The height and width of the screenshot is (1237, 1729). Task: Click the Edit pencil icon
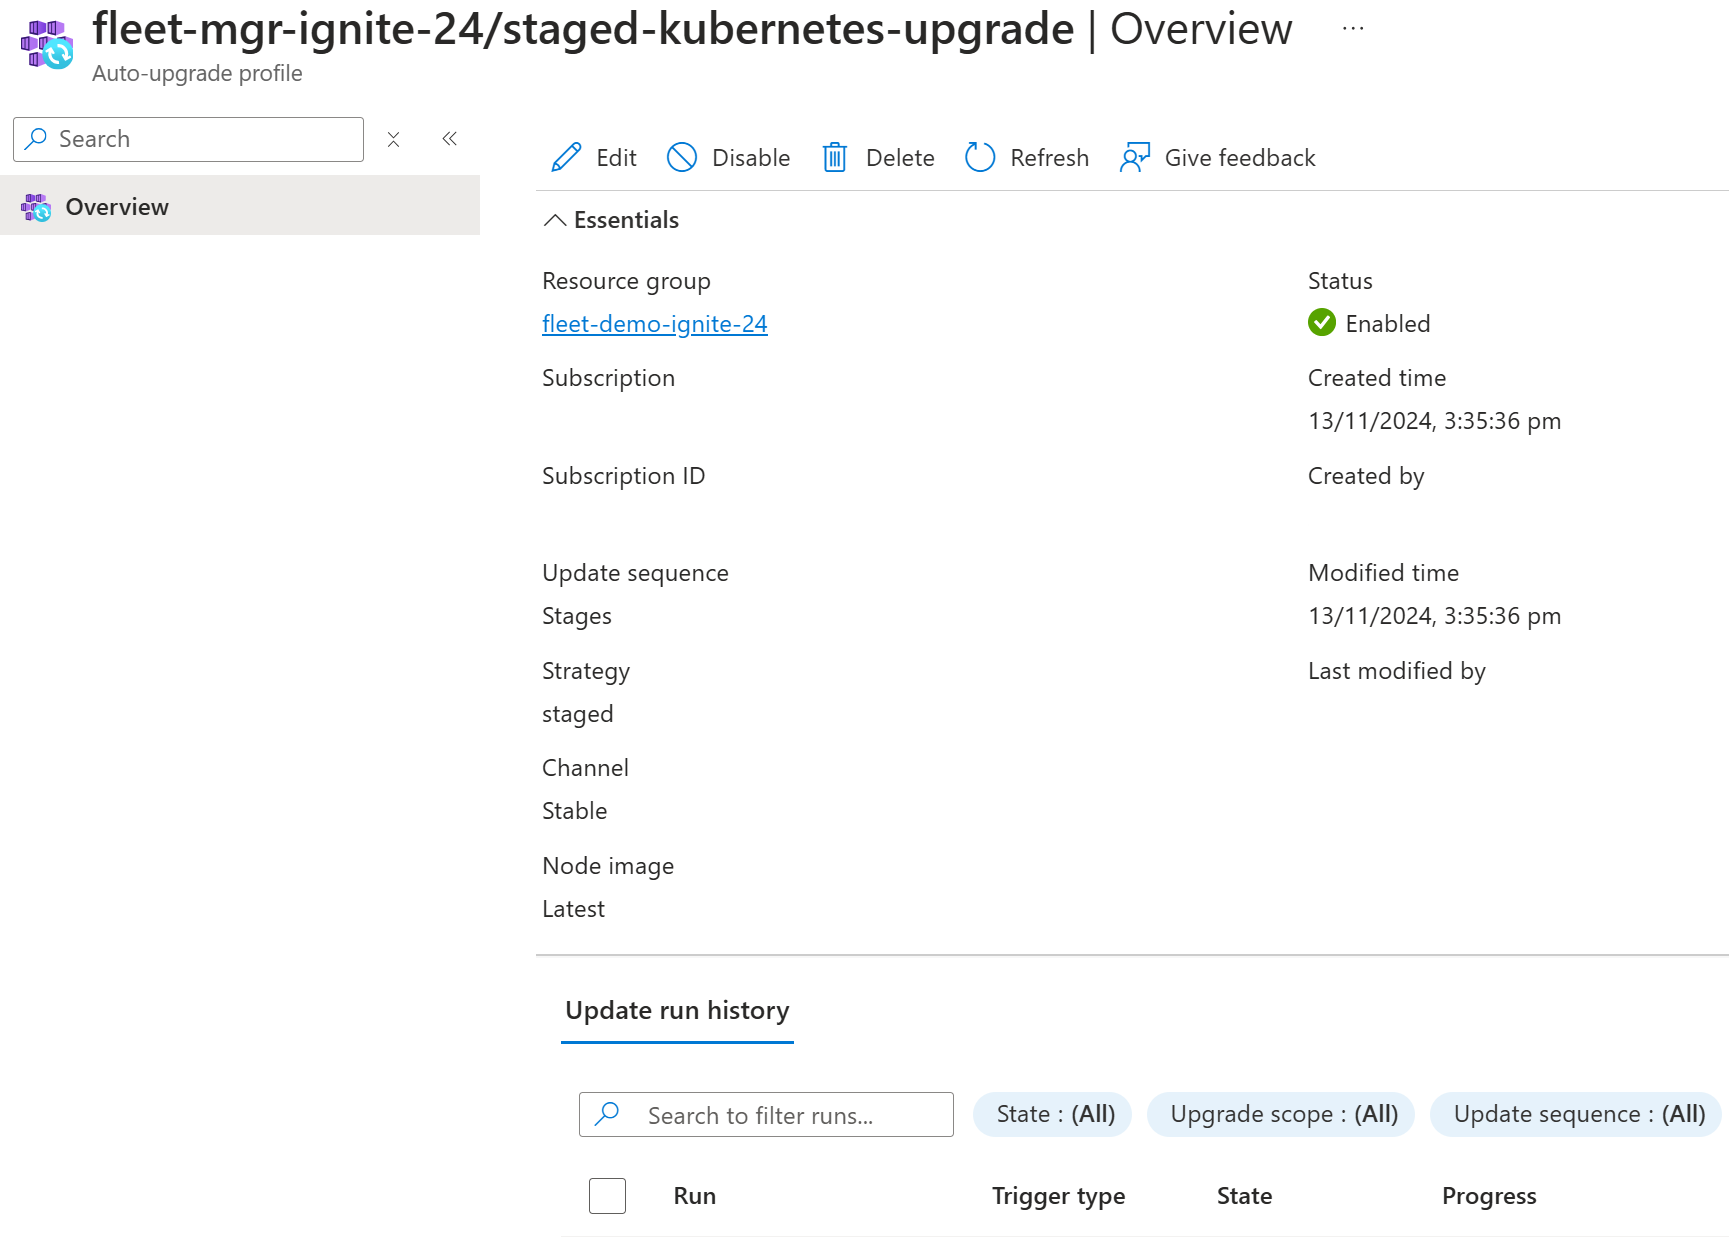coord(566,158)
